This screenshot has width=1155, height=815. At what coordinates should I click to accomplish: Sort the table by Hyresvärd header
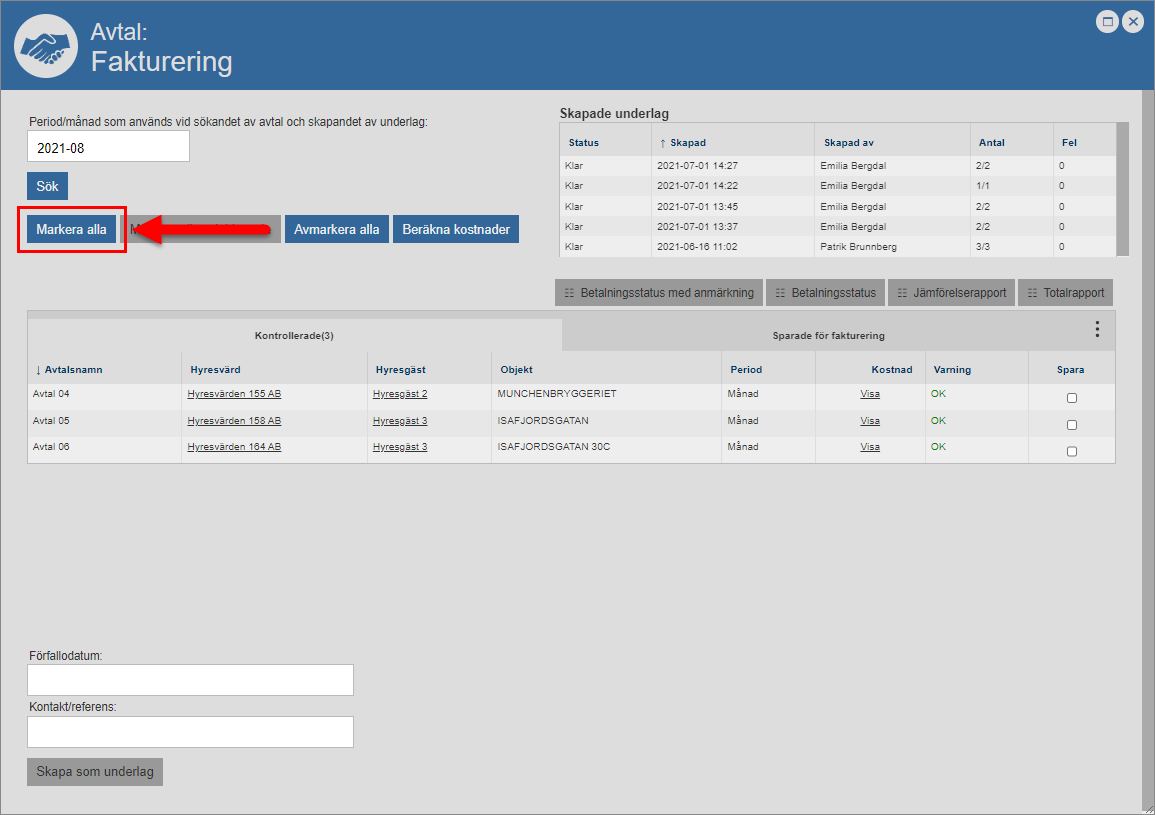215,370
